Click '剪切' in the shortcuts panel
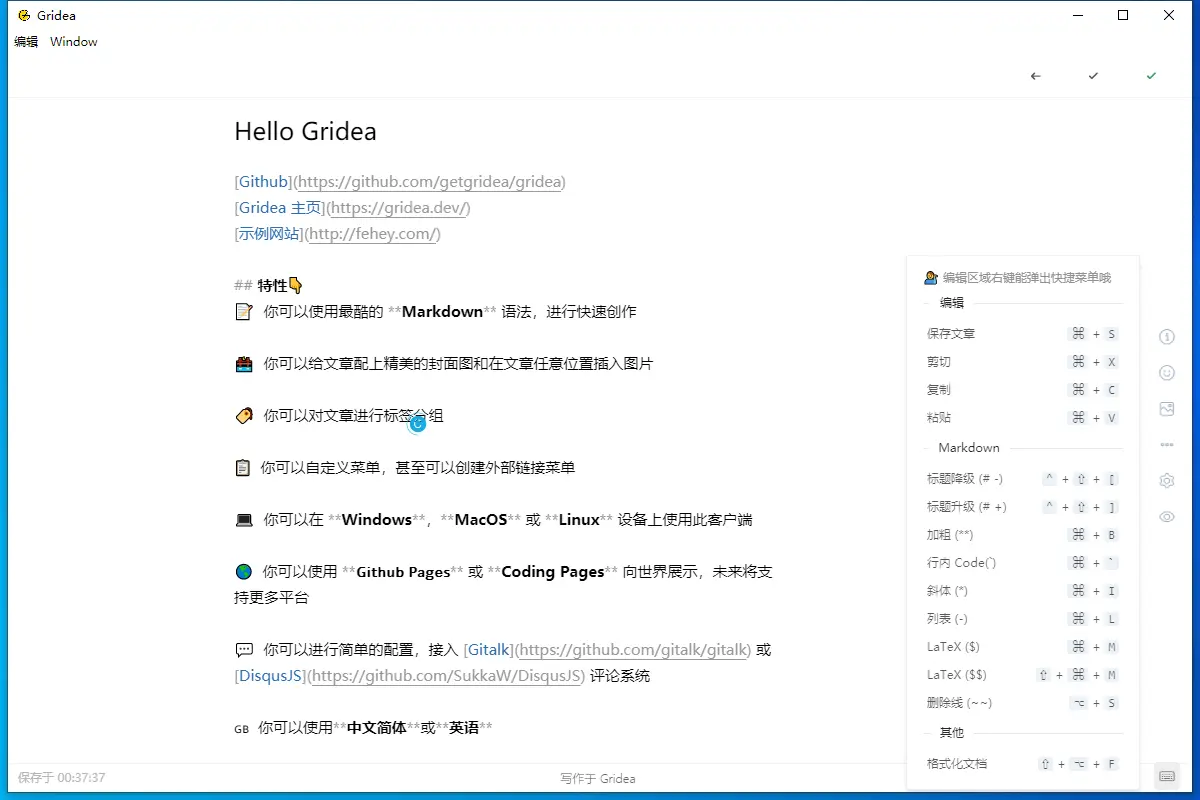Image resolution: width=1200 pixels, height=800 pixels. click(x=939, y=362)
